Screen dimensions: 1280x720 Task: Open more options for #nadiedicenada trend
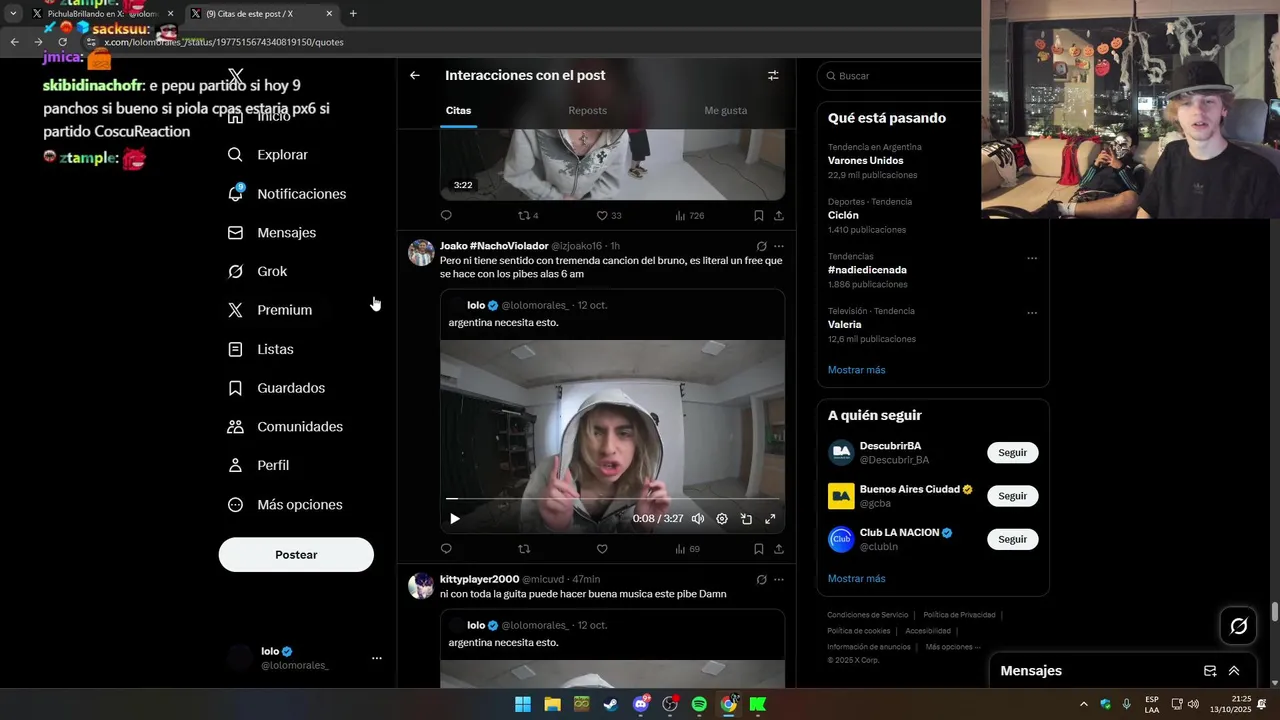pos(1032,258)
